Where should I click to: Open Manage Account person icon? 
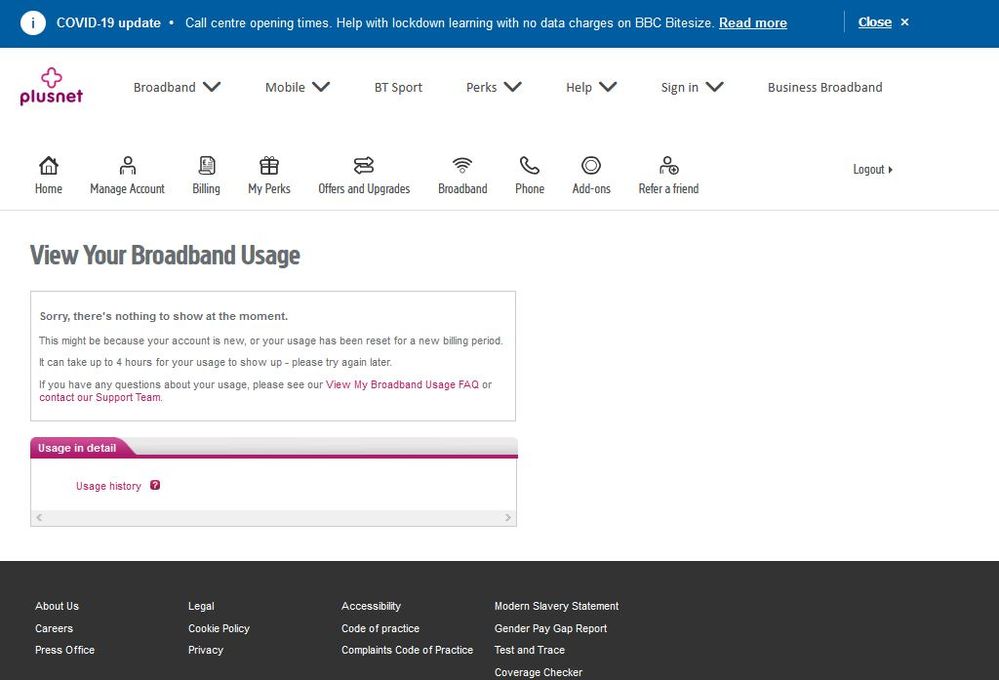[x=127, y=166]
